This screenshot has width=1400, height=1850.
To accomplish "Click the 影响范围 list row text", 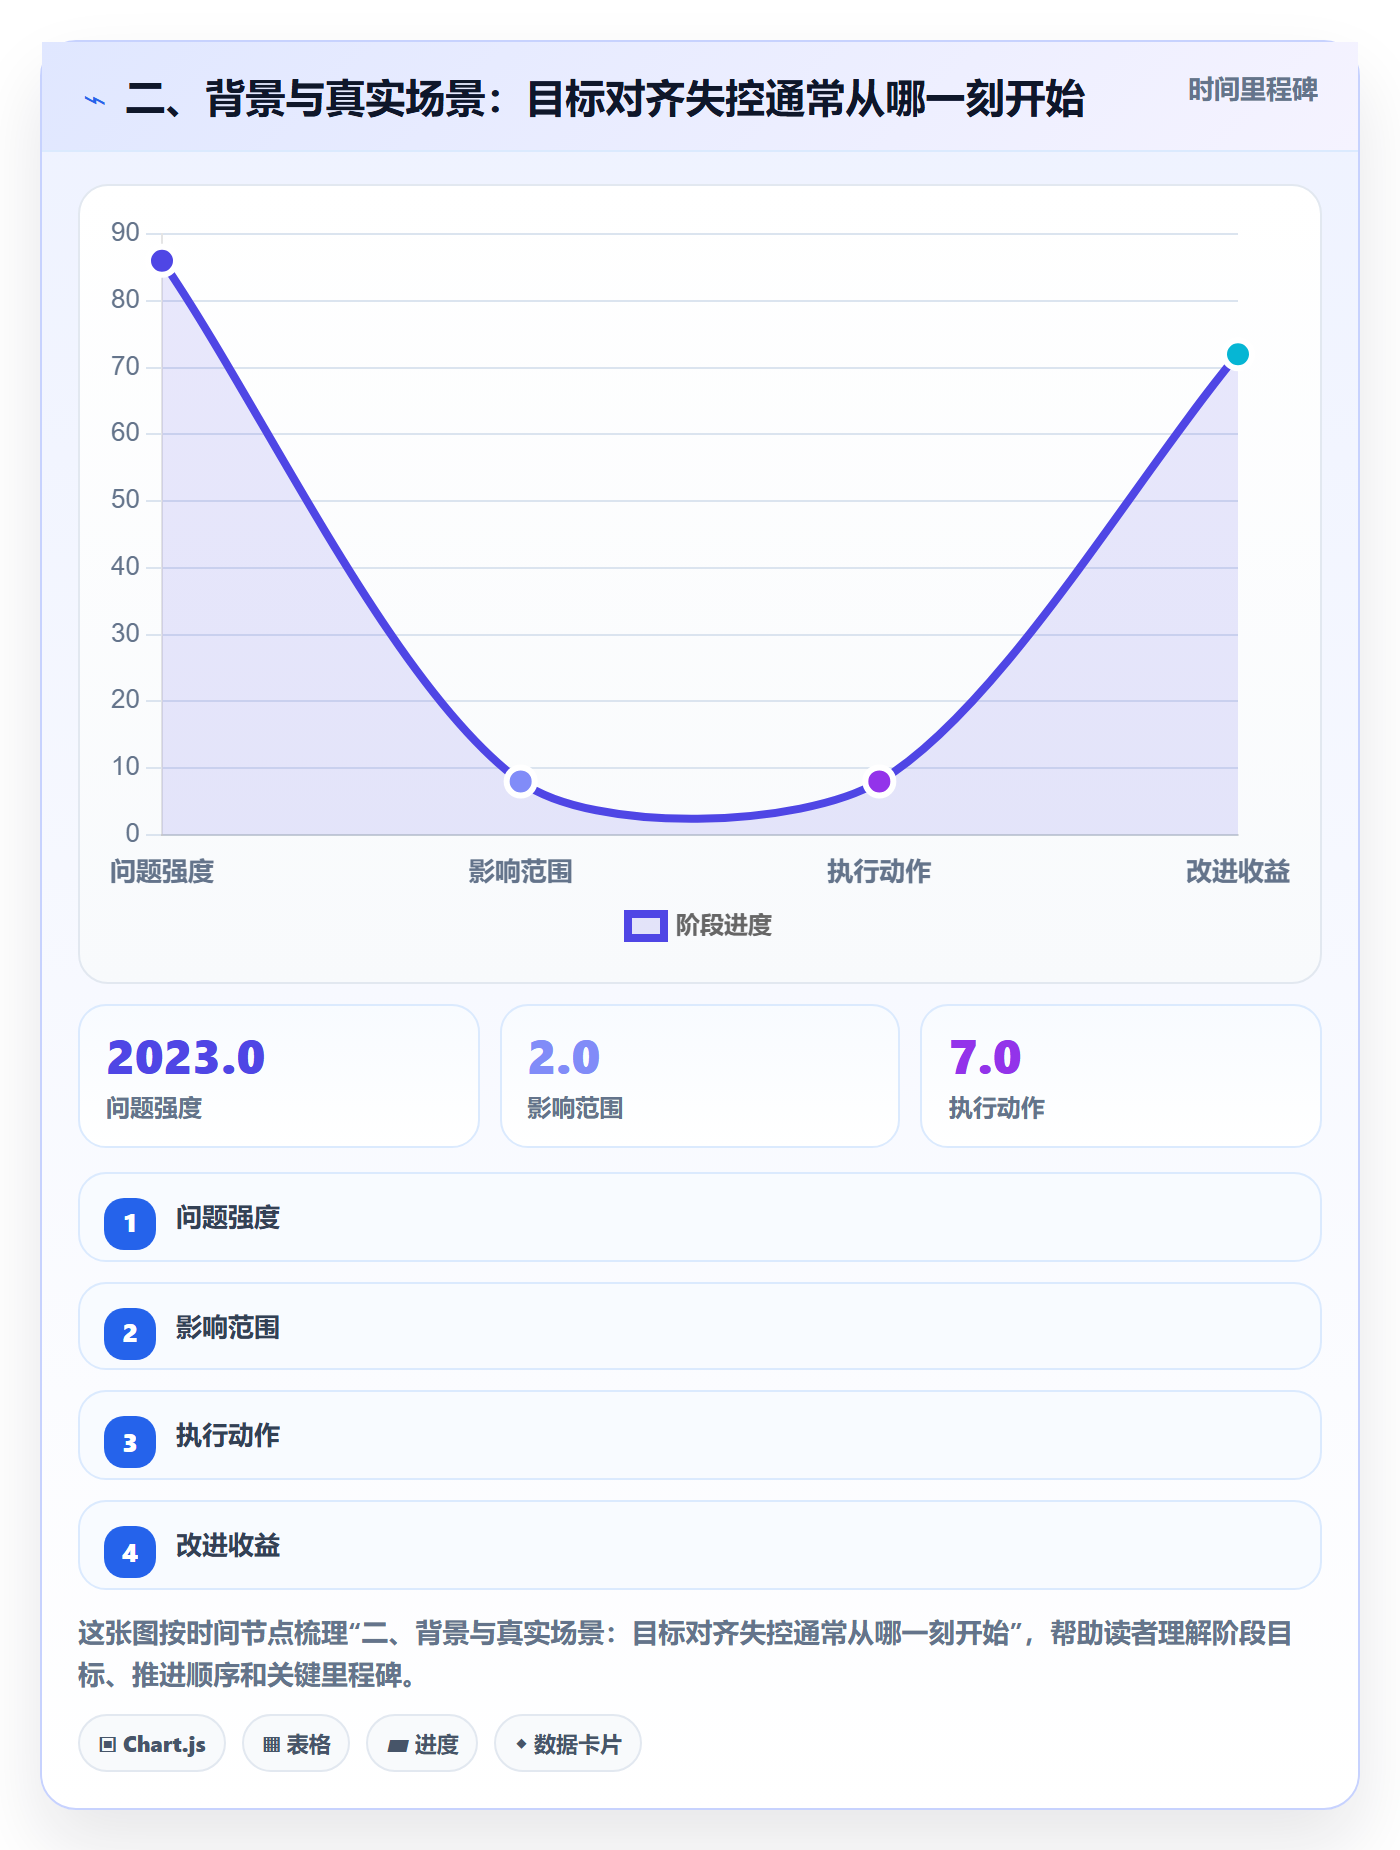I will [228, 1328].
